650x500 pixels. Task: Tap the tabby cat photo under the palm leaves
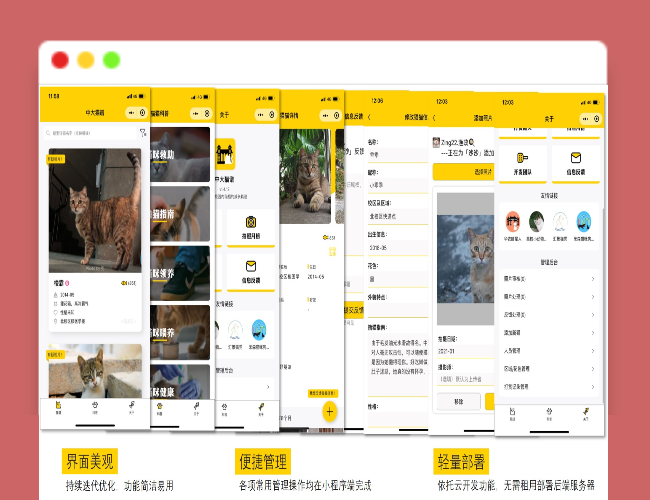tap(305, 176)
